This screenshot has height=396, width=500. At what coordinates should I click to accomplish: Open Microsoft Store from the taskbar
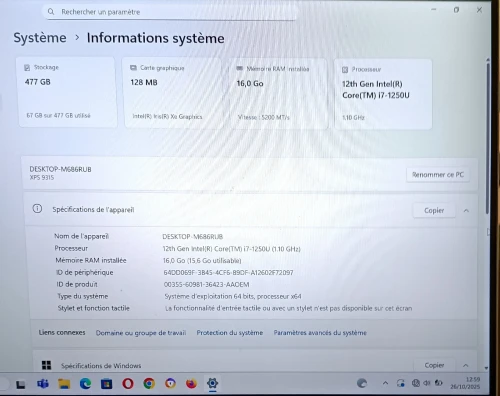pyautogui.click(x=107, y=384)
